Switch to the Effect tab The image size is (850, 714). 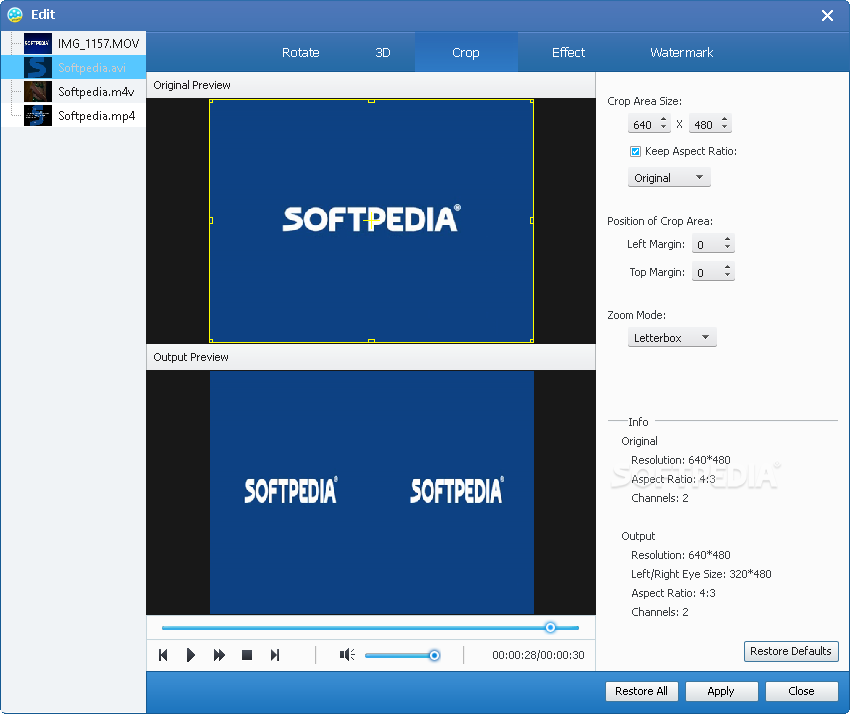click(568, 53)
